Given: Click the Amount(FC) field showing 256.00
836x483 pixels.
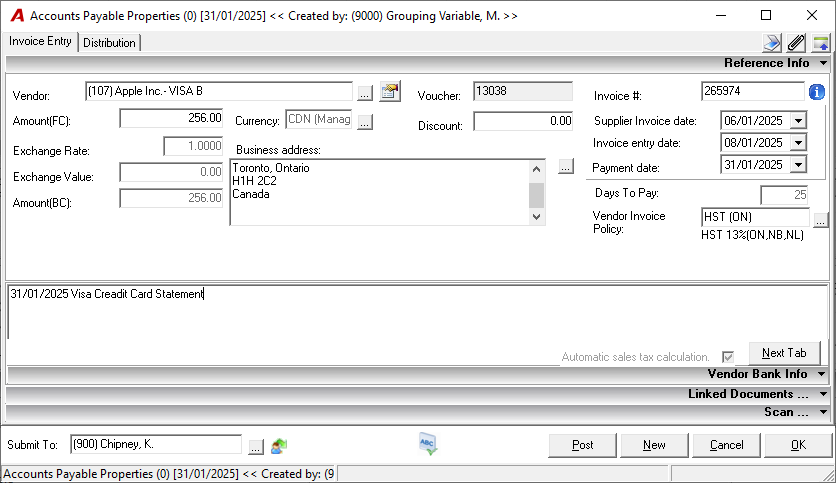Looking at the screenshot, I should click(171, 118).
